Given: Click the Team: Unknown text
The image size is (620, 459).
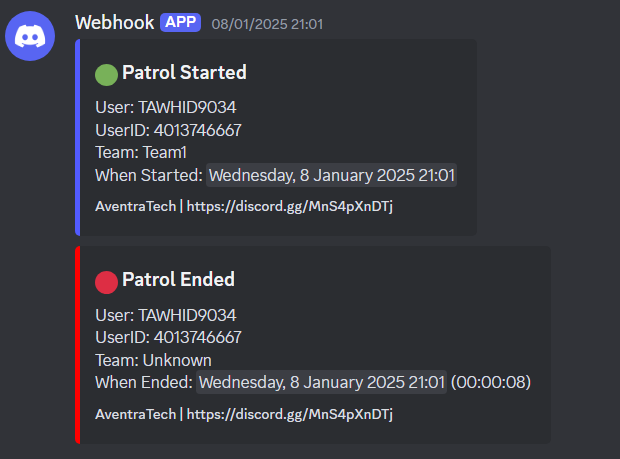Looking at the screenshot, I should 153,360.
